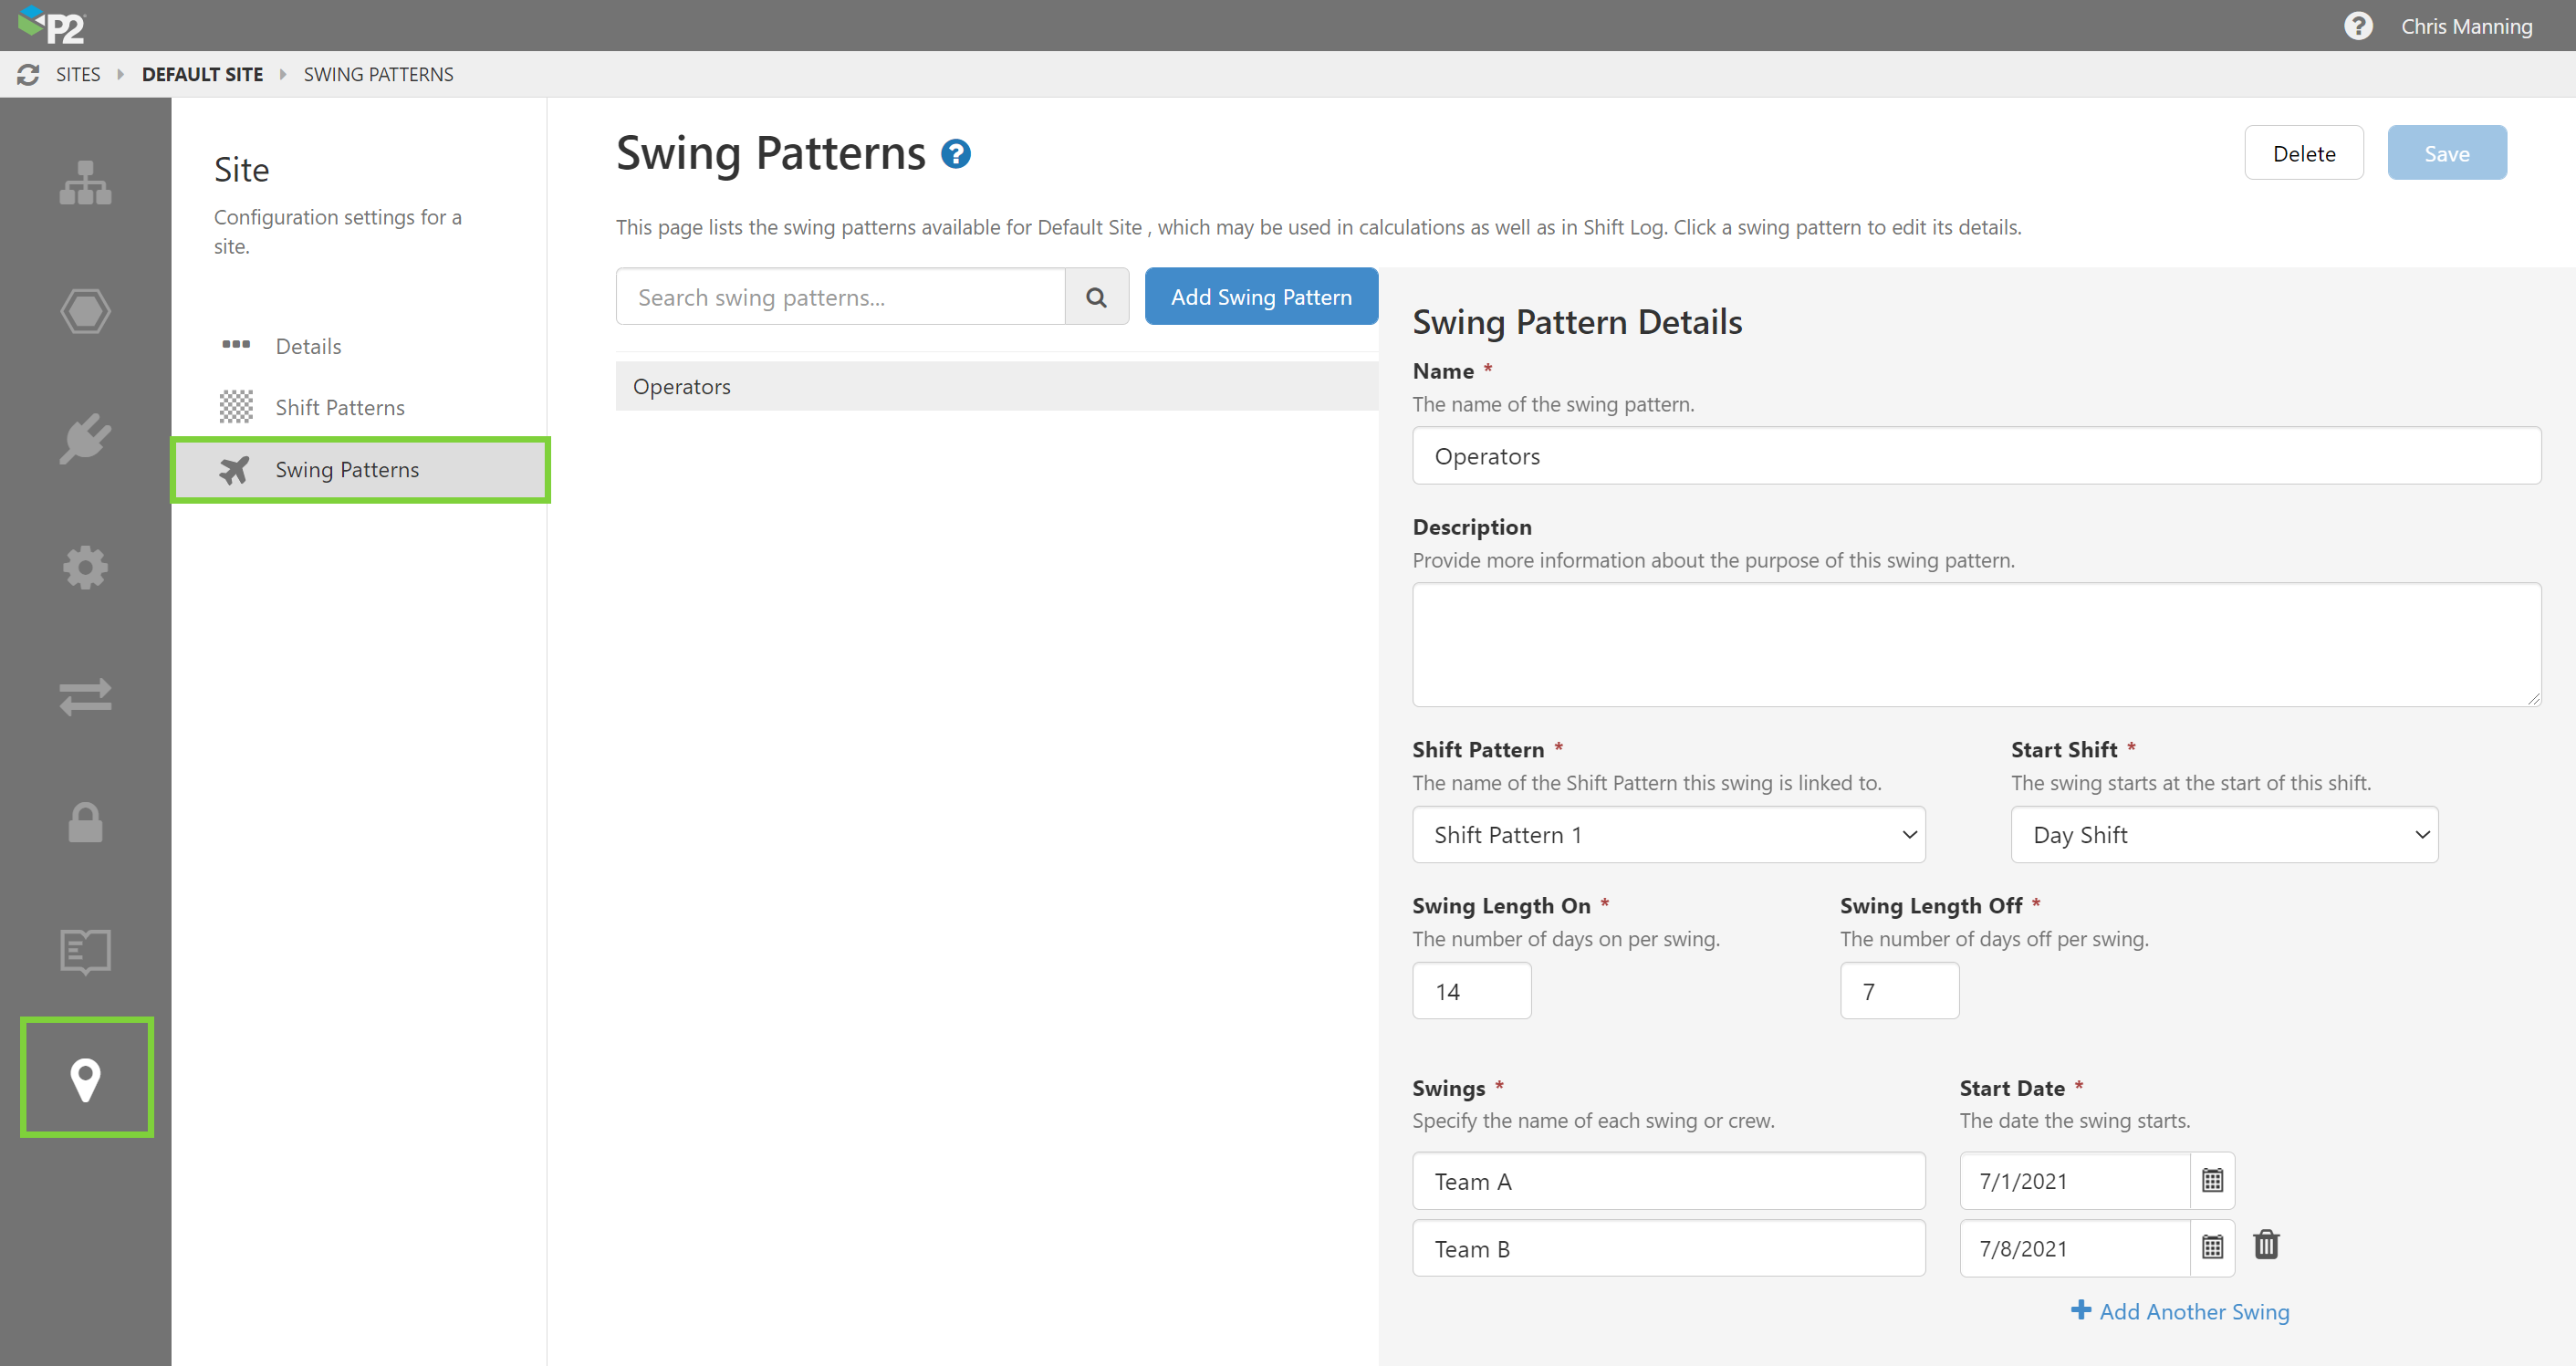Image resolution: width=2576 pixels, height=1366 pixels.
Task: Click the Description text area
Action: point(1975,644)
